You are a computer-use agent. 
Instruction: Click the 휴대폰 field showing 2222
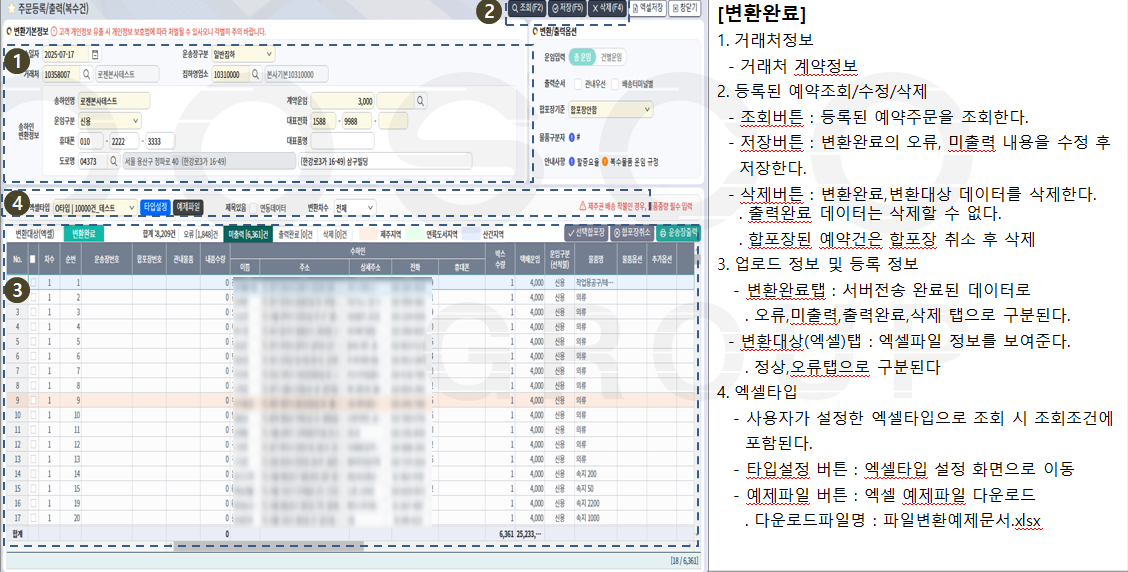click(x=122, y=141)
